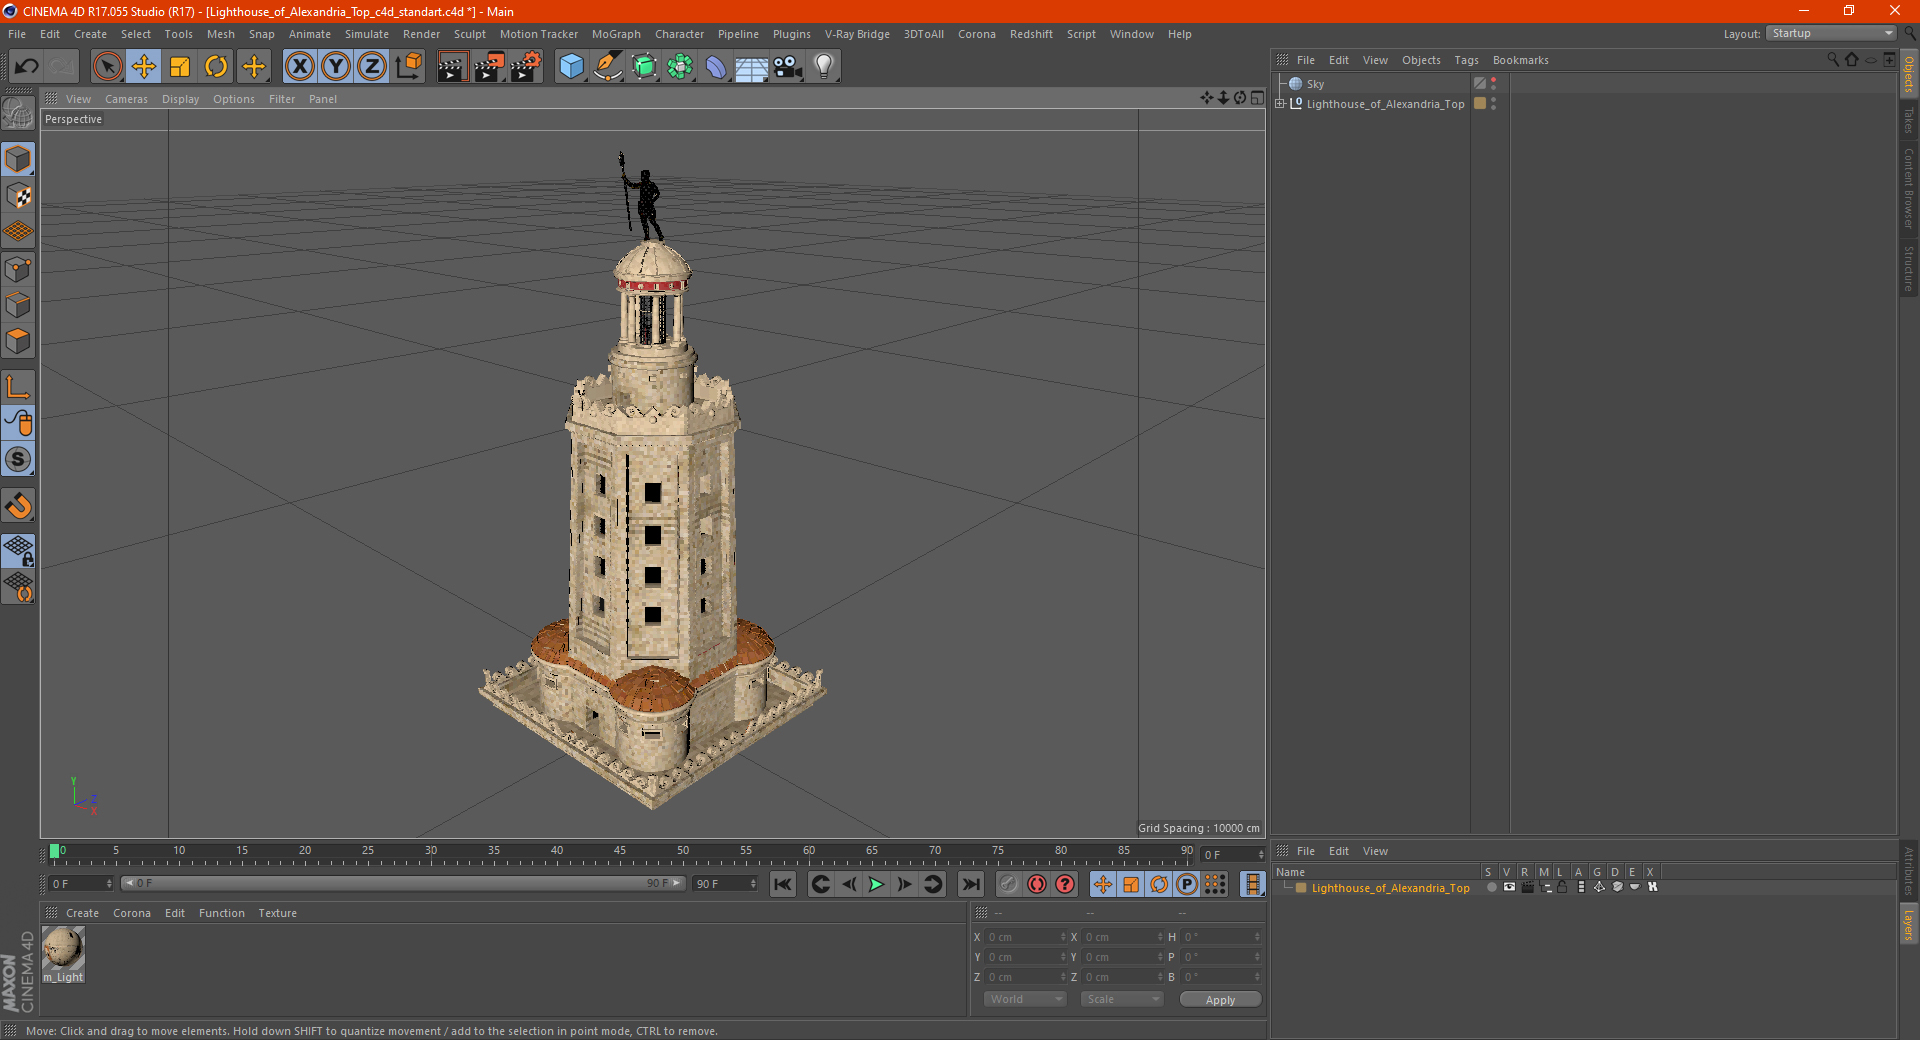Add a Camera object

pyautogui.click(x=788, y=67)
